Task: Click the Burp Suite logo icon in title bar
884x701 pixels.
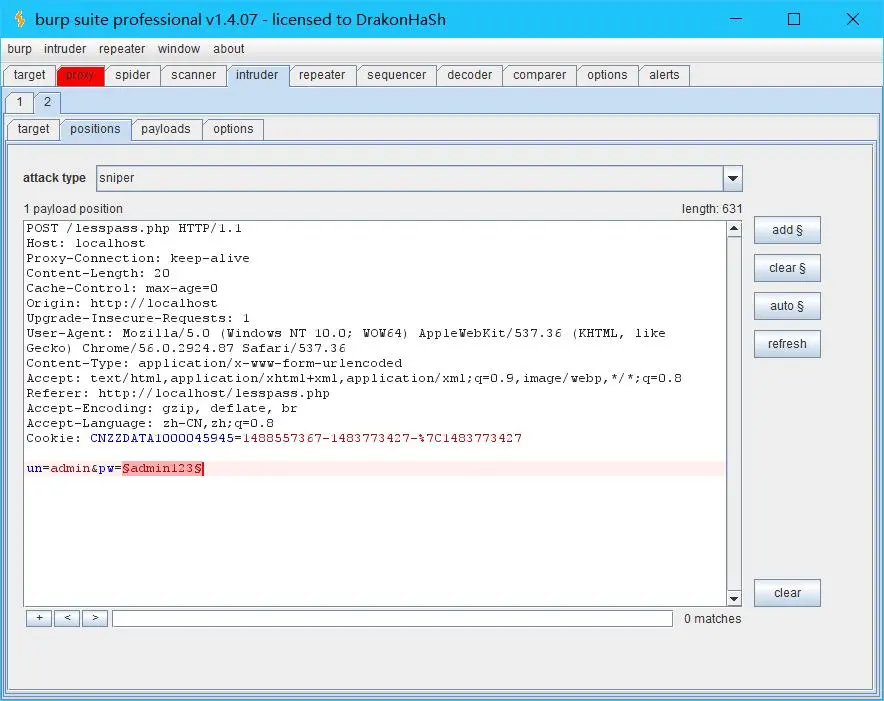Action: click(x=20, y=19)
